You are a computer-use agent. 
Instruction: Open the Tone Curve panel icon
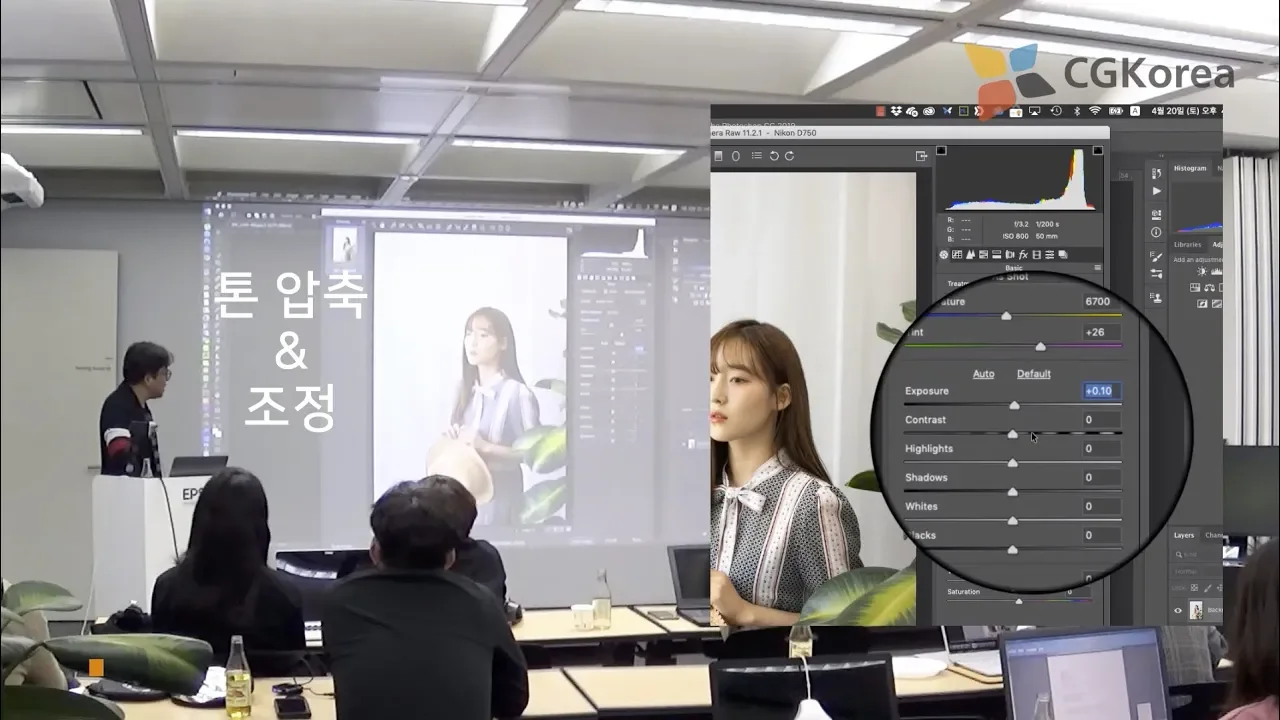coord(957,255)
